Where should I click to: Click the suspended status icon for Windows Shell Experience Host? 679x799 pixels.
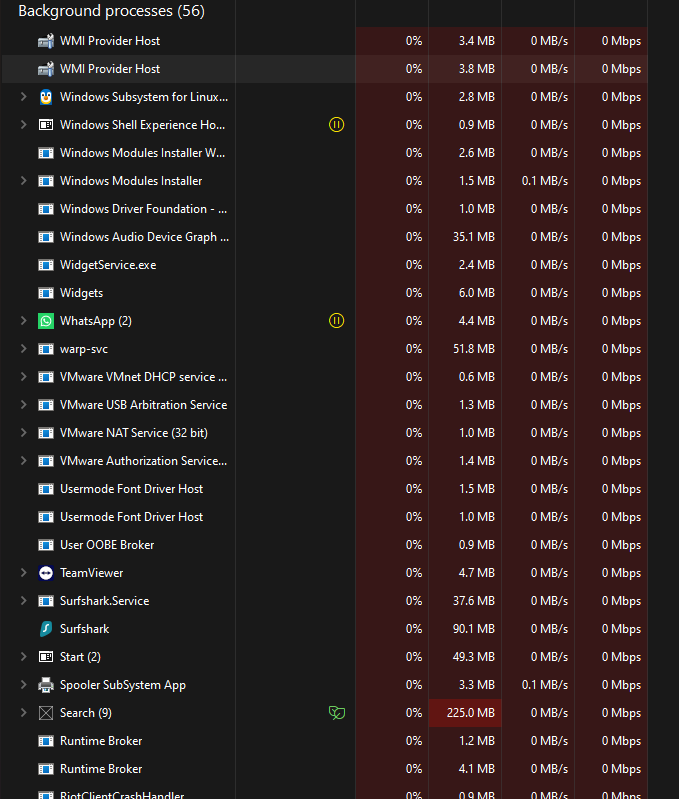click(336, 124)
